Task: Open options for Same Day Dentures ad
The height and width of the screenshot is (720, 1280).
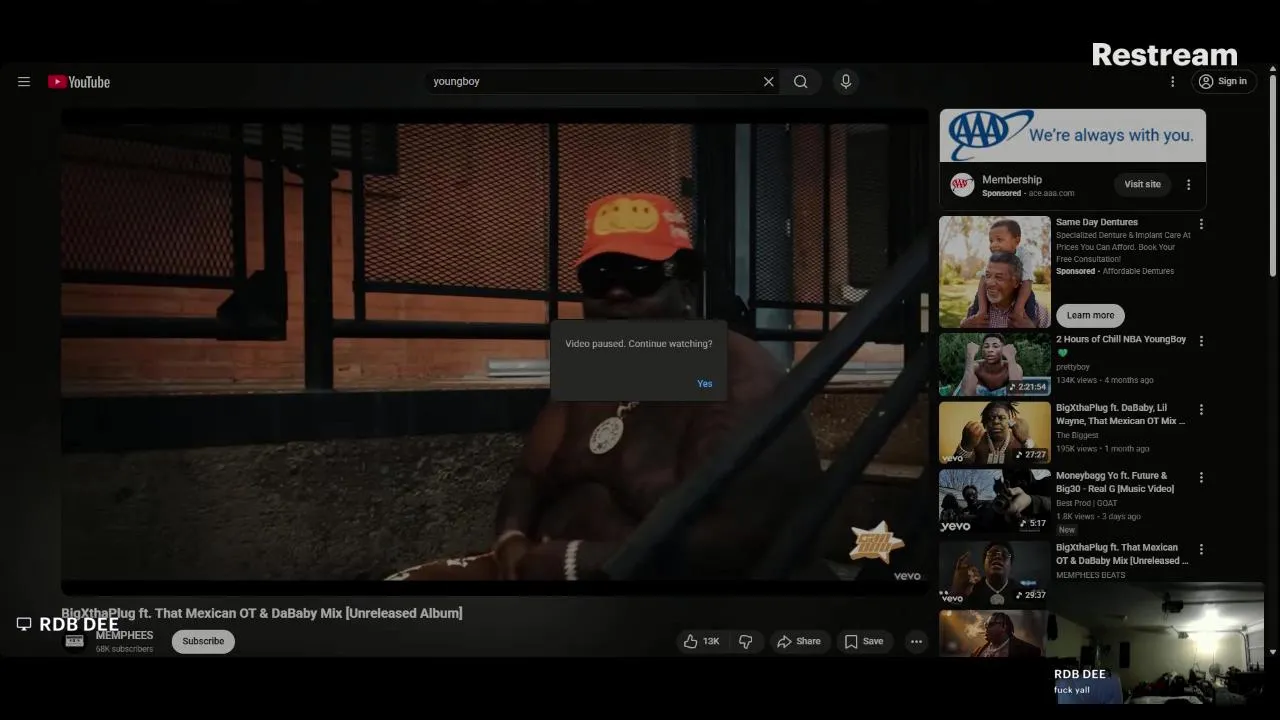Action: pyautogui.click(x=1201, y=224)
